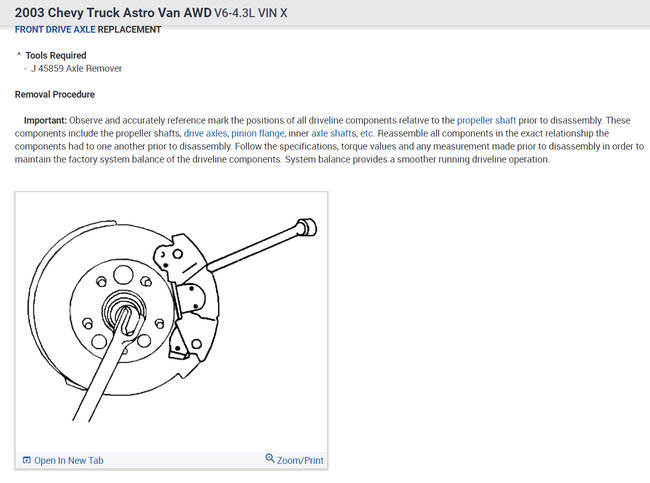The width and height of the screenshot is (650, 483).
Task: Click the V6-4.3L VIN X text
Action: [251, 13]
